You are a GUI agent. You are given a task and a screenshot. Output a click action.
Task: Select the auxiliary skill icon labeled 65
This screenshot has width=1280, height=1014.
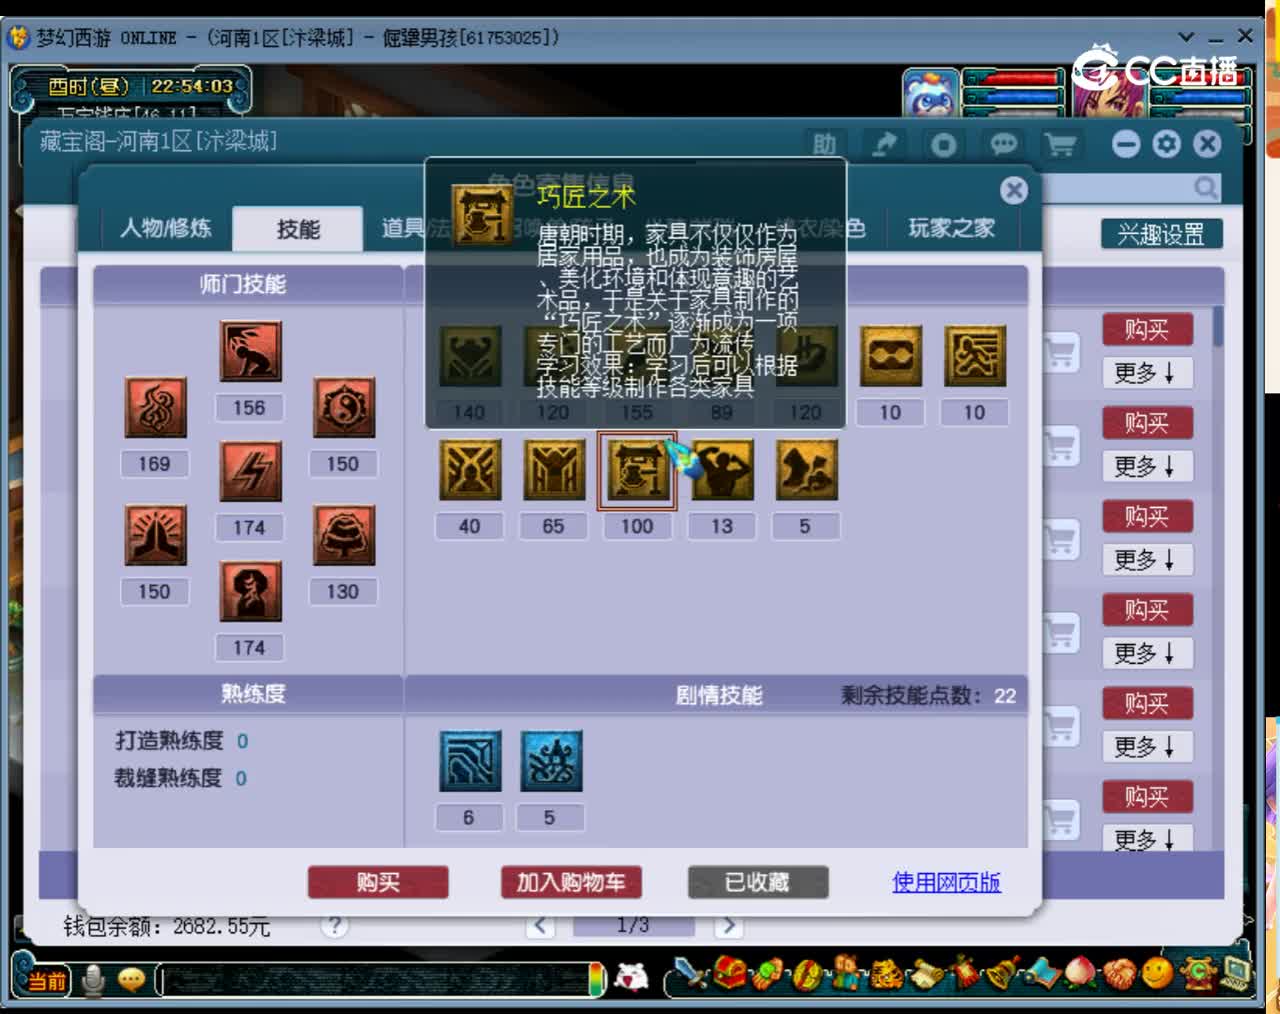coord(553,469)
